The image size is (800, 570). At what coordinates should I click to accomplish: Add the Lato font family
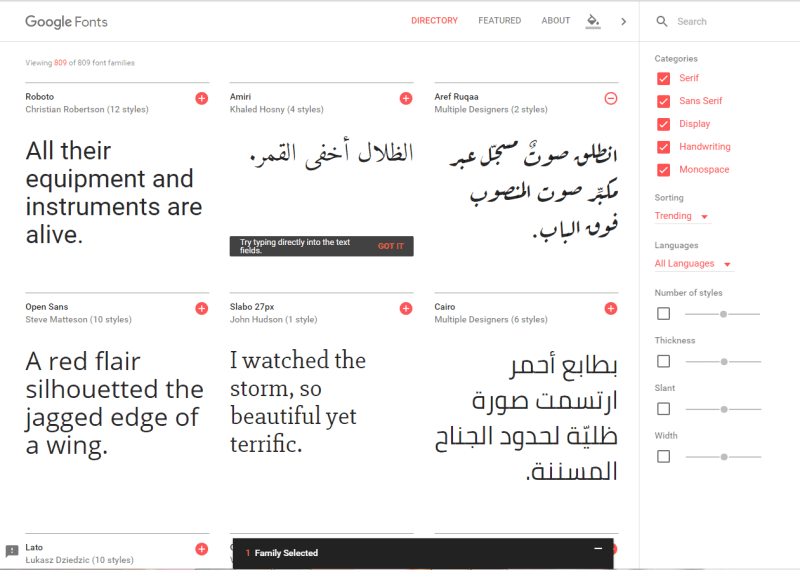click(x=202, y=549)
